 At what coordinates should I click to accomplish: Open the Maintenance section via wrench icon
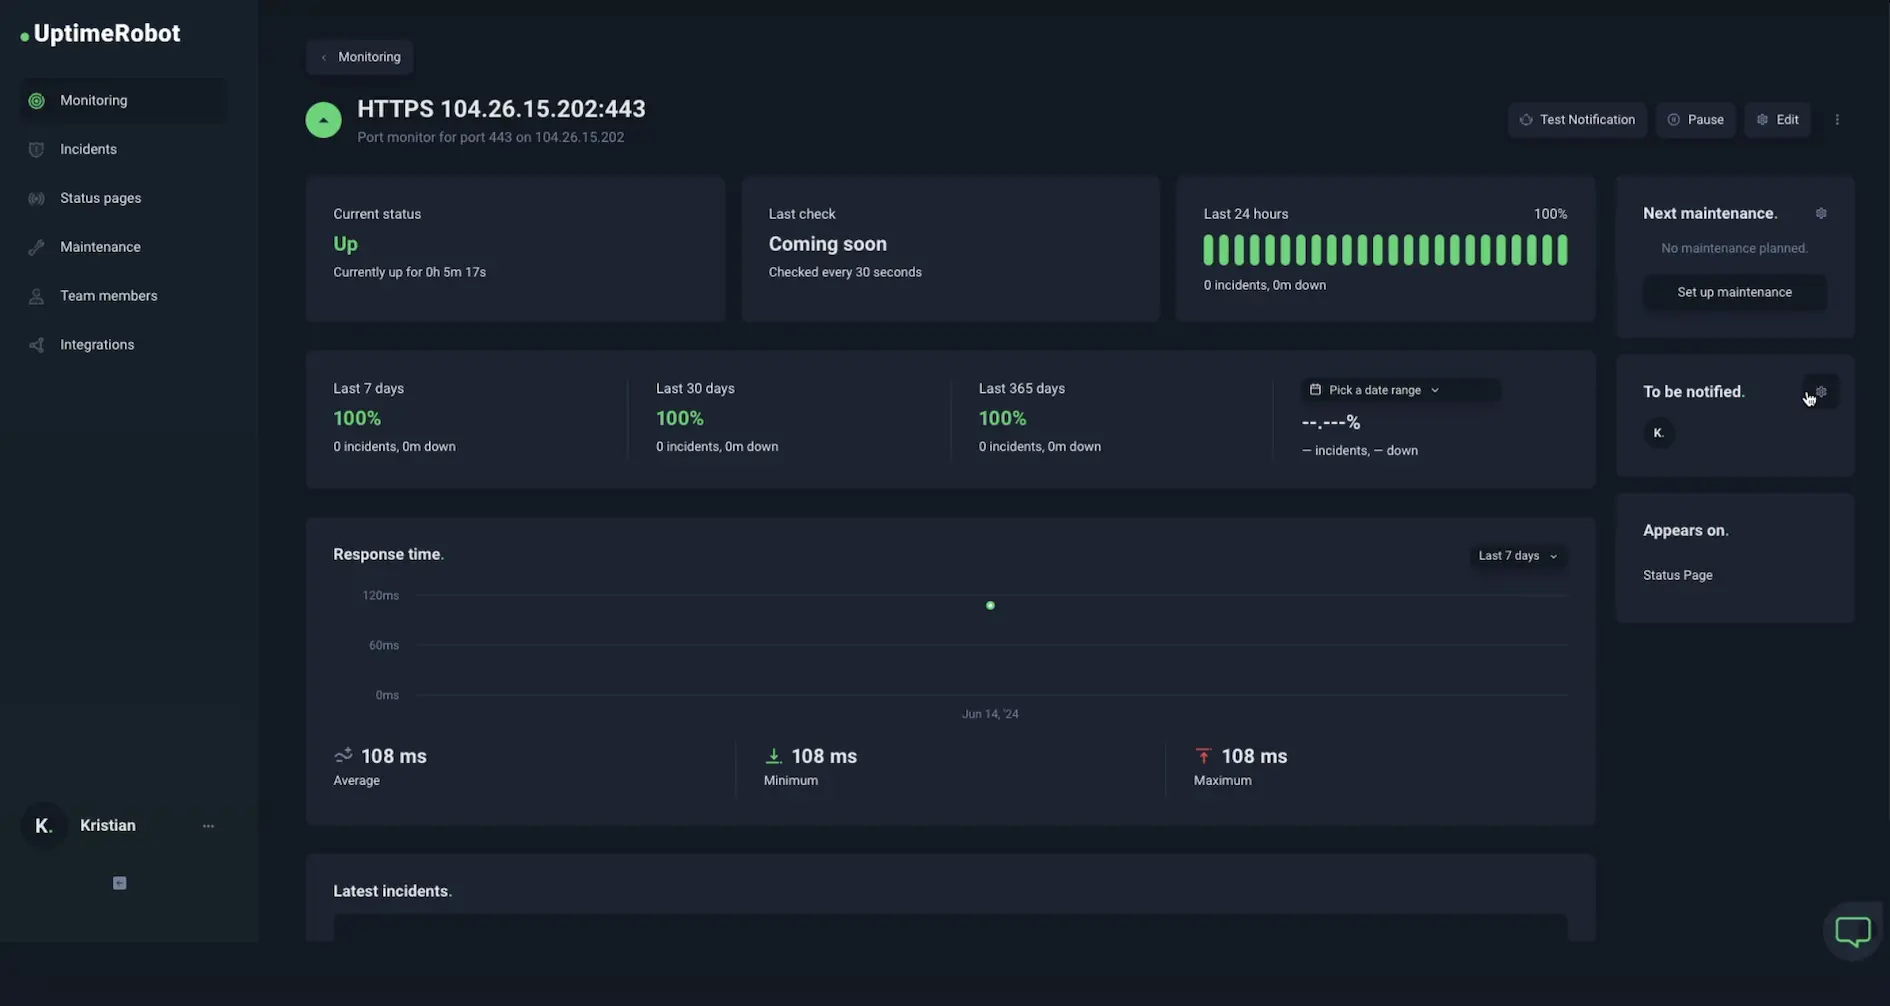point(36,246)
